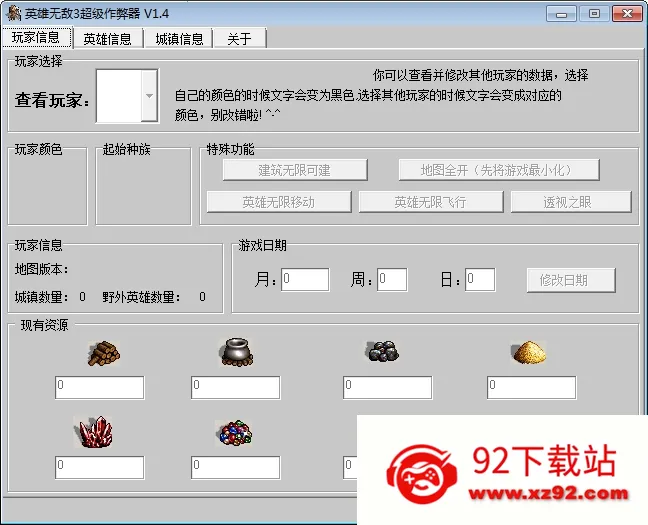Click the 查看玩家 label
This screenshot has height=525, width=648.
(x=52, y=100)
